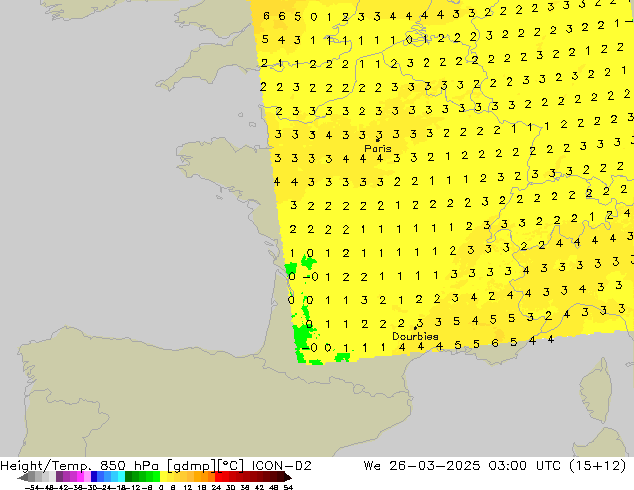Click the Height/Temp. 850 hPa title text
Screen dimensions: 634x490
tap(80, 466)
